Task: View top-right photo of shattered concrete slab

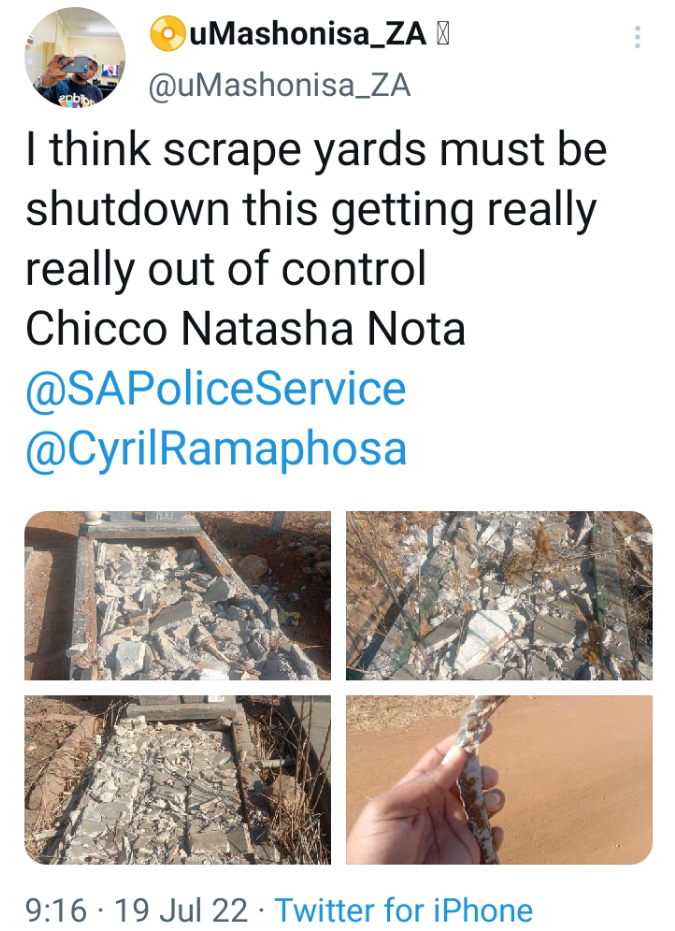Action: (x=499, y=595)
